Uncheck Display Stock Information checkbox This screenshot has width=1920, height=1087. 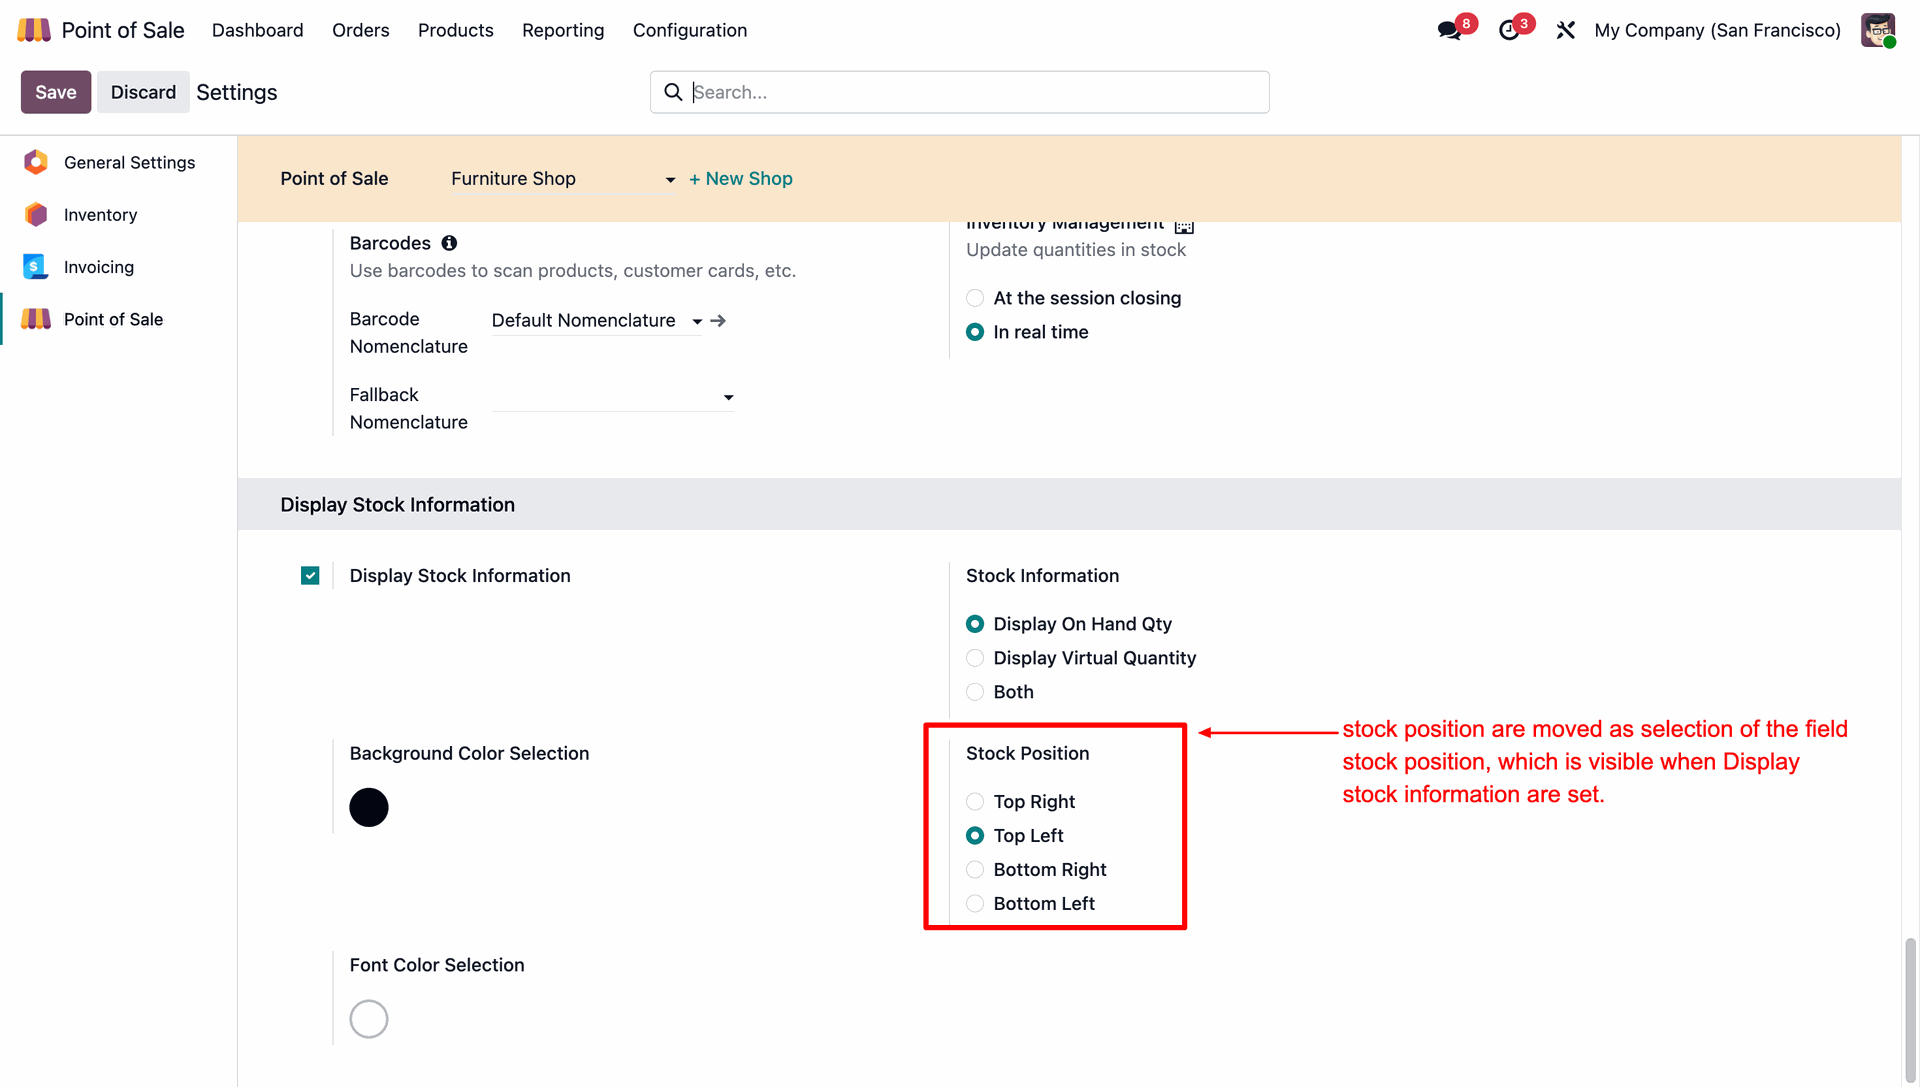310,576
